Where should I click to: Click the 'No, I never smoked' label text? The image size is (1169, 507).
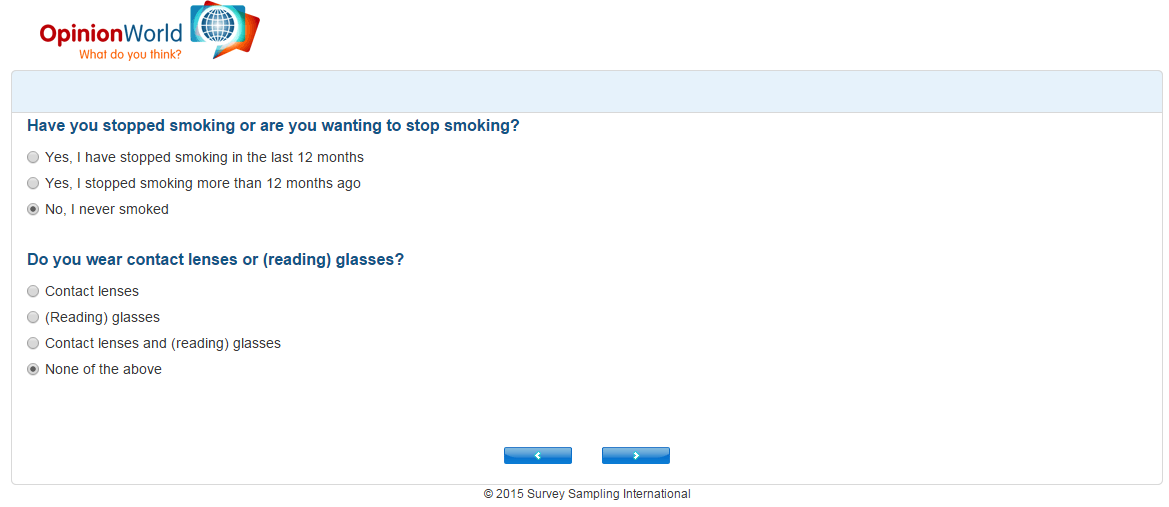pyautogui.click(x=107, y=210)
